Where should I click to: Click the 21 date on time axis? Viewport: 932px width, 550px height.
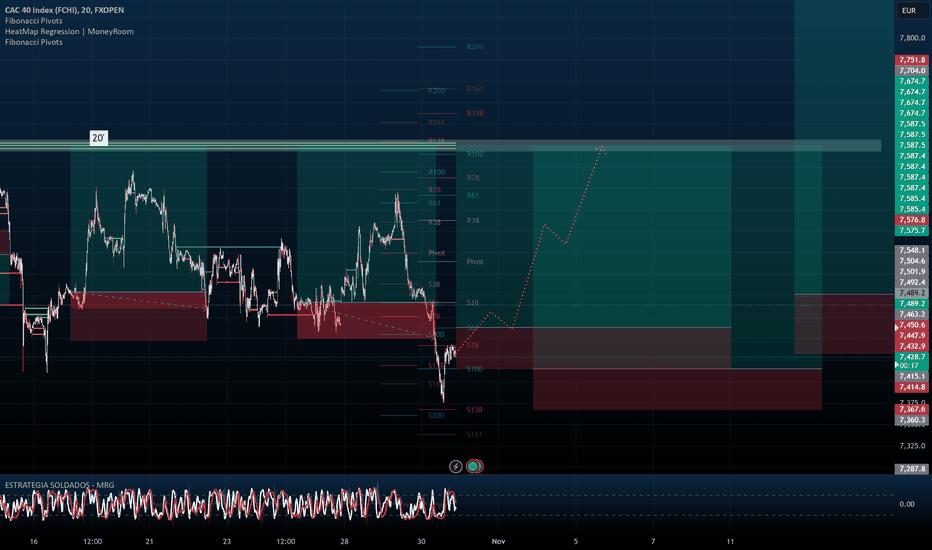click(x=149, y=542)
